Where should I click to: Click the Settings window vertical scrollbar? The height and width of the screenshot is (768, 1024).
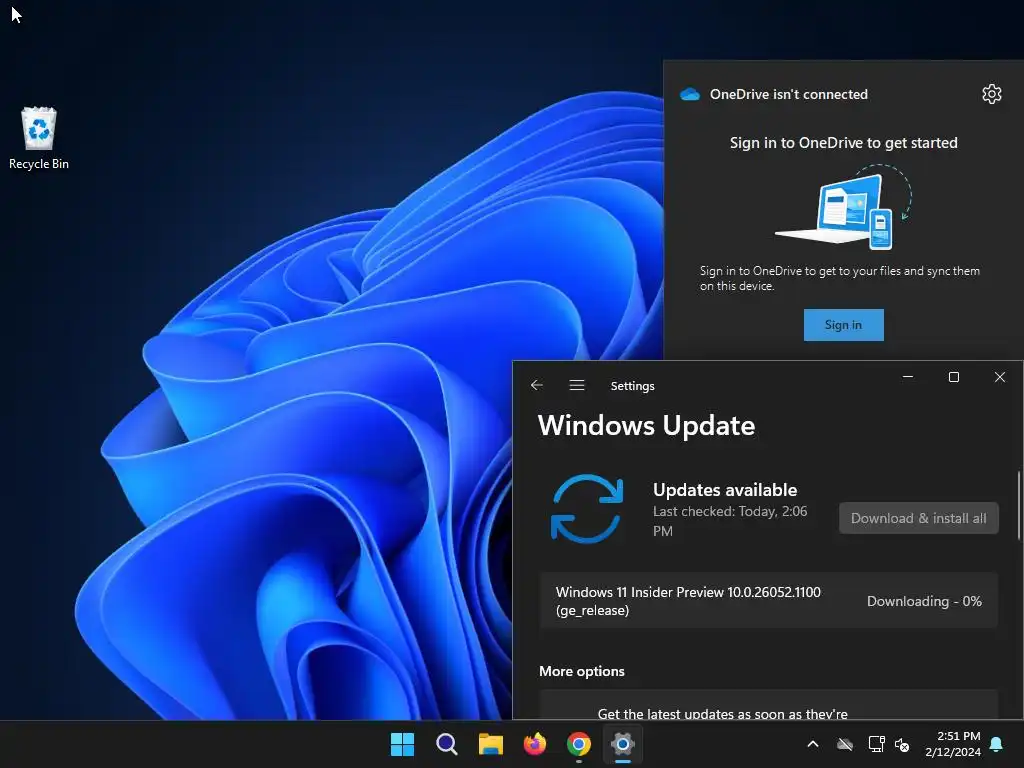[1018, 506]
